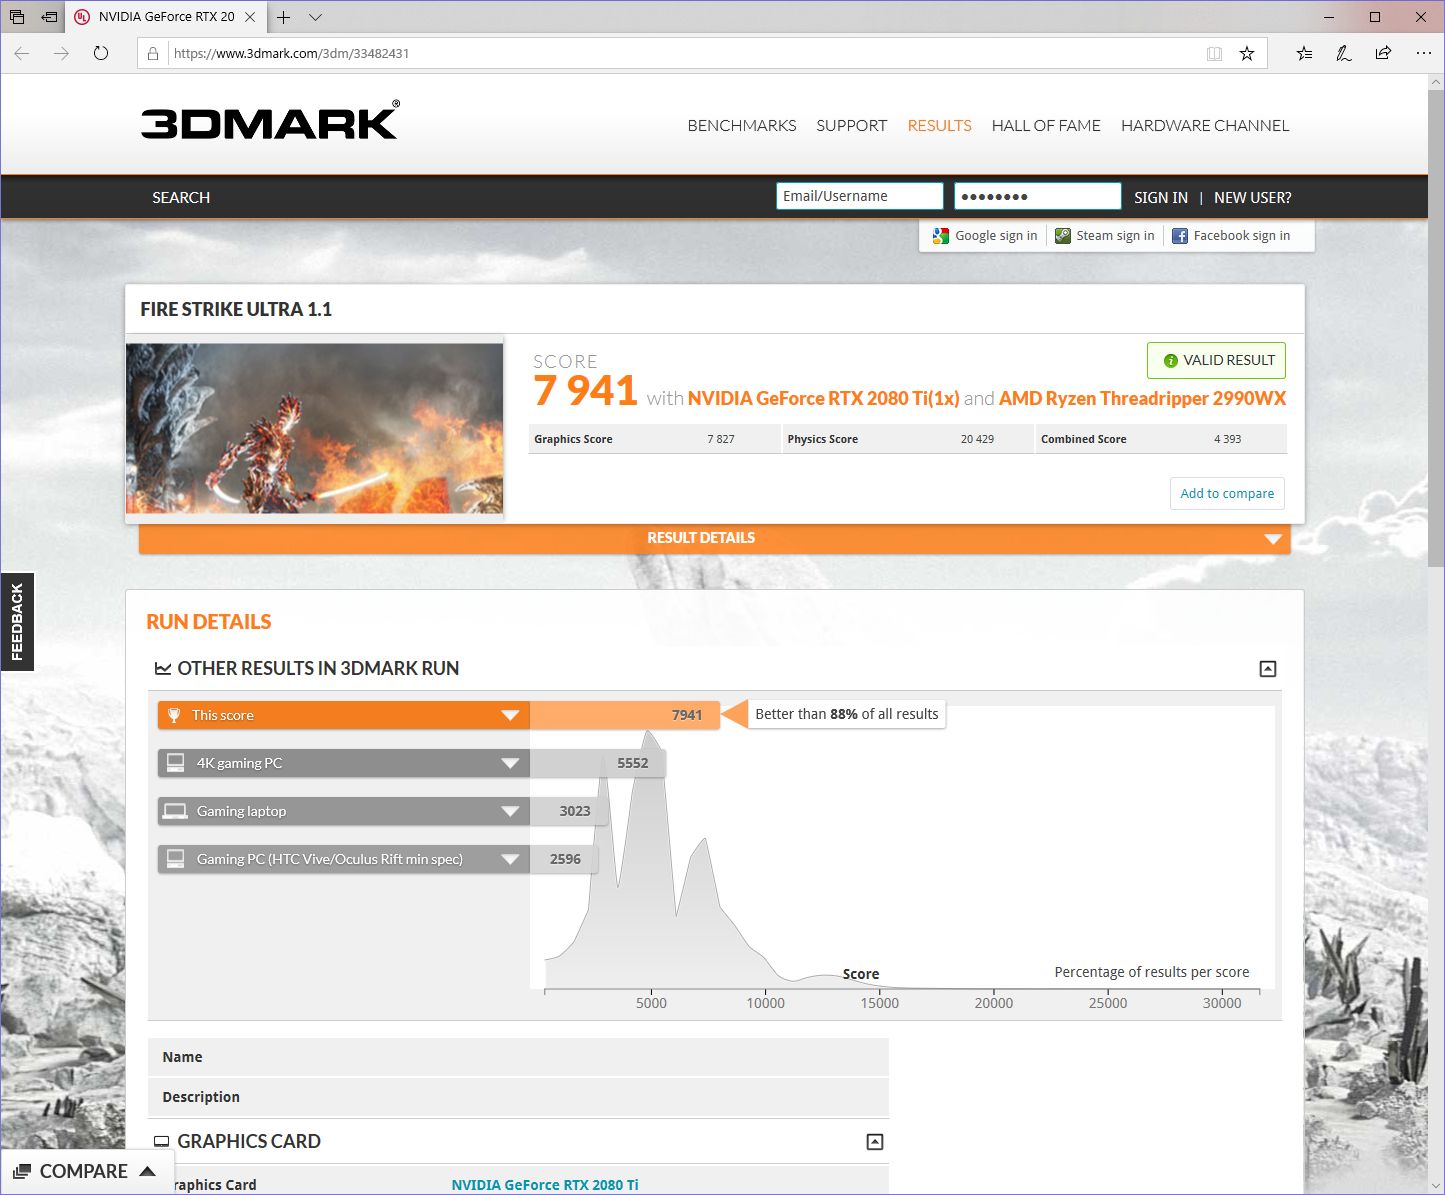The width and height of the screenshot is (1445, 1195).
Task: Sign in with Google link
Action: coord(985,236)
